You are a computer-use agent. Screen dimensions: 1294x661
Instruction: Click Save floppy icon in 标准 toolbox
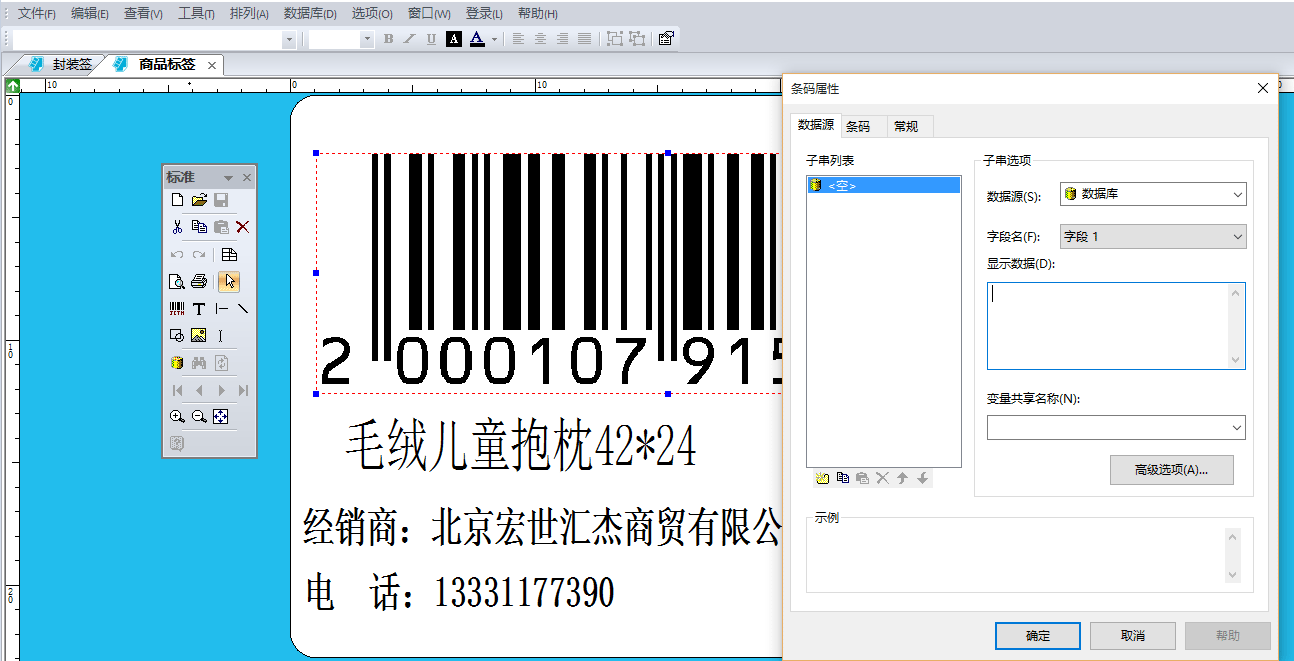221,200
